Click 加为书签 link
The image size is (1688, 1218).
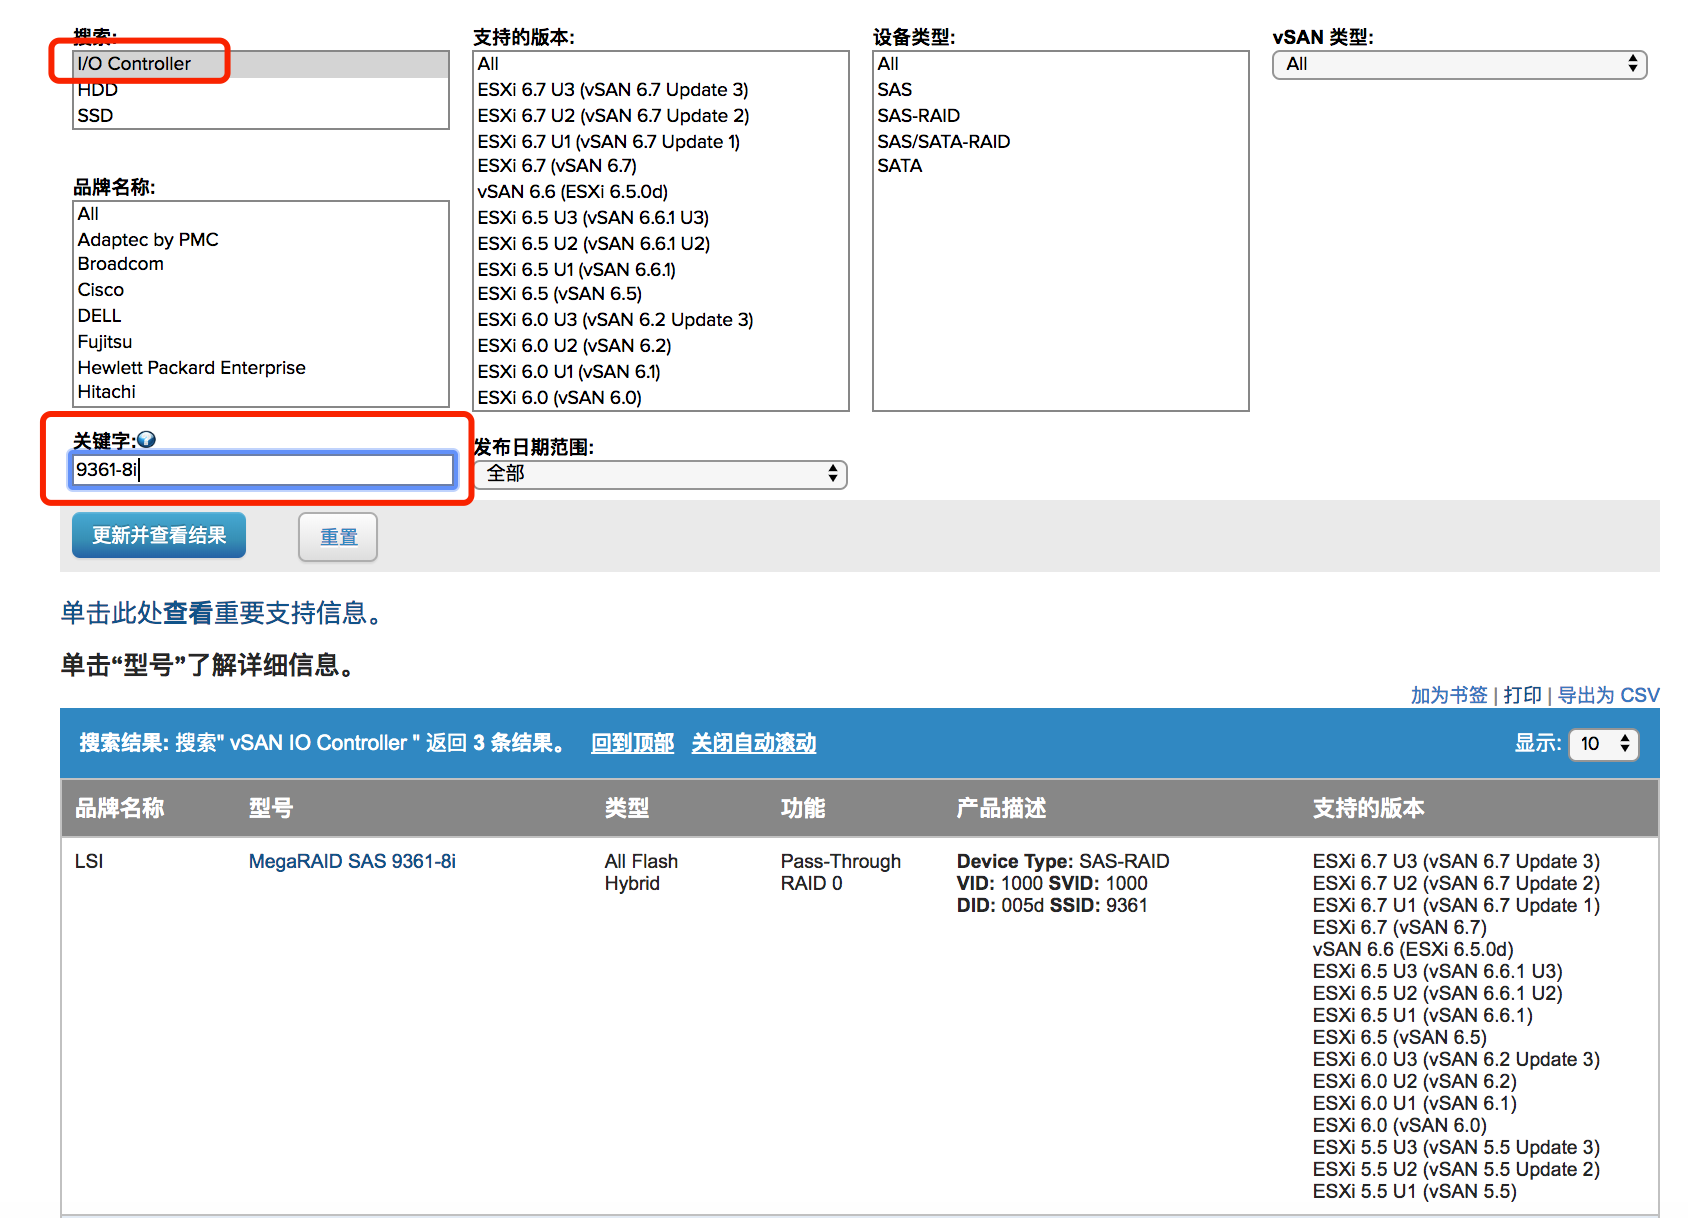(1449, 695)
